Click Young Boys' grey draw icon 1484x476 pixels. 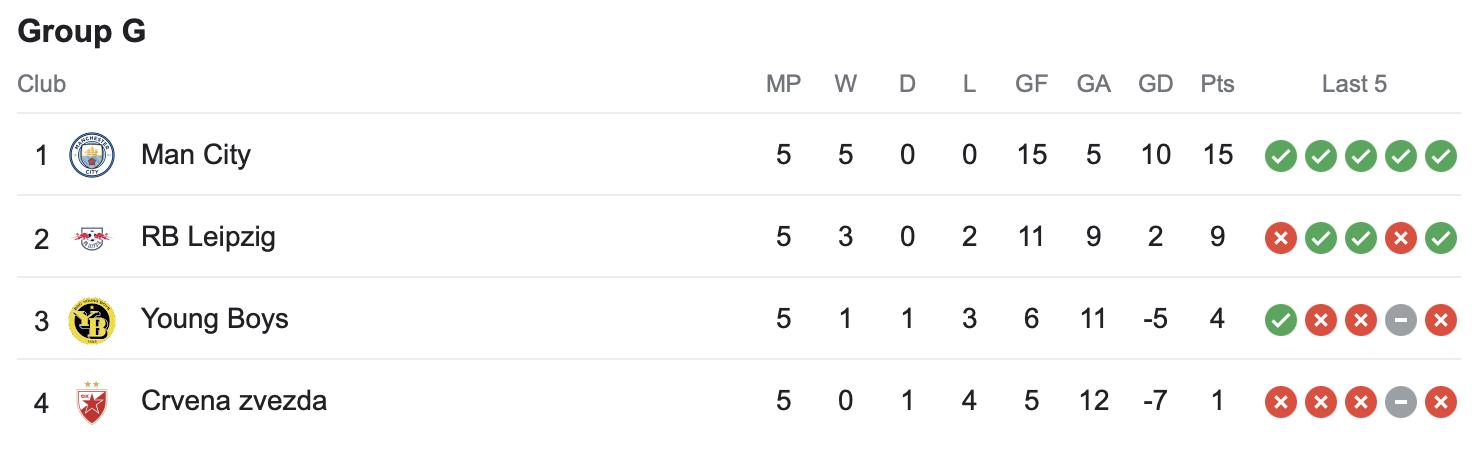(1401, 320)
